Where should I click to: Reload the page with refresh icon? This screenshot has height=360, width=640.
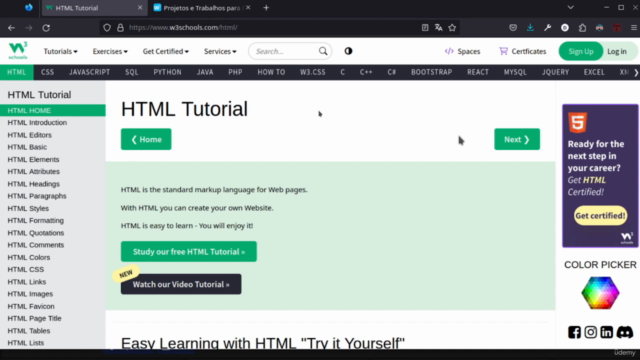46,28
